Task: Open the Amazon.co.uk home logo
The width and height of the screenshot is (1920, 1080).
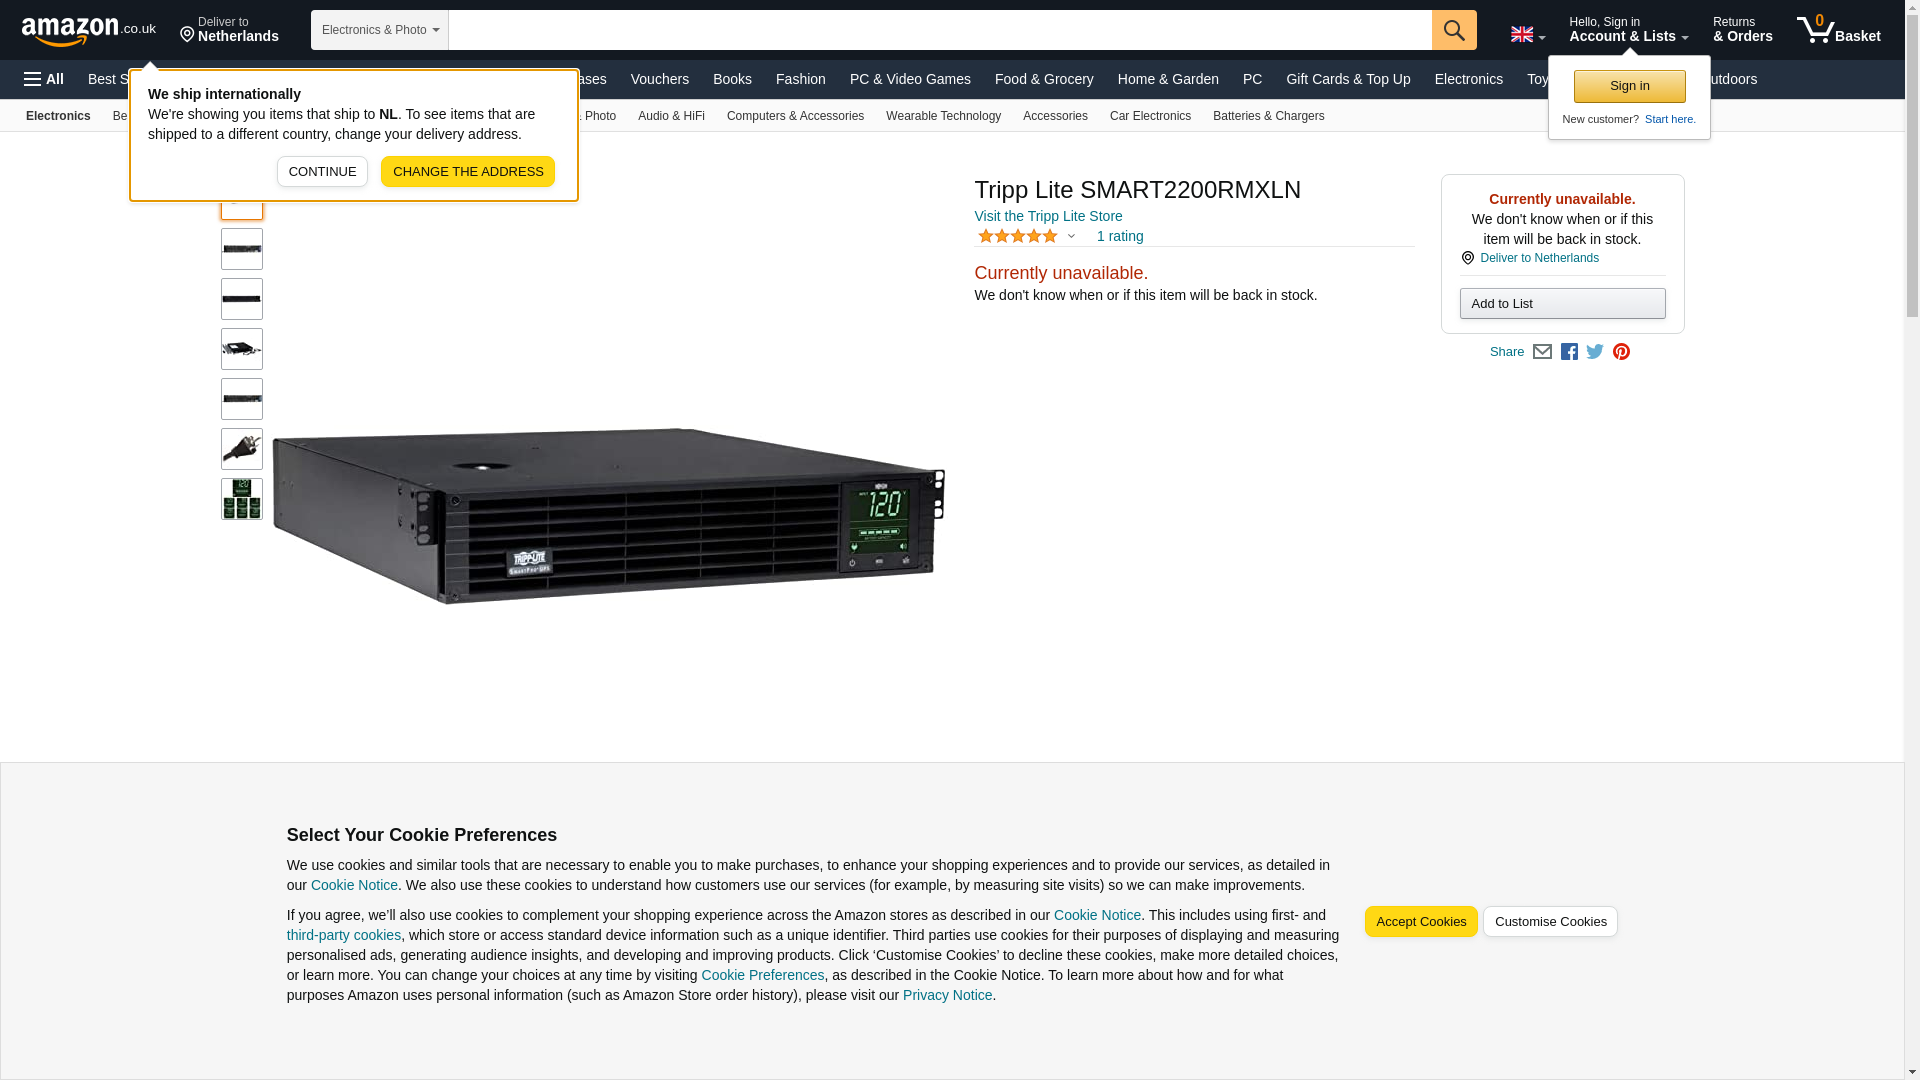Action: click(x=89, y=31)
